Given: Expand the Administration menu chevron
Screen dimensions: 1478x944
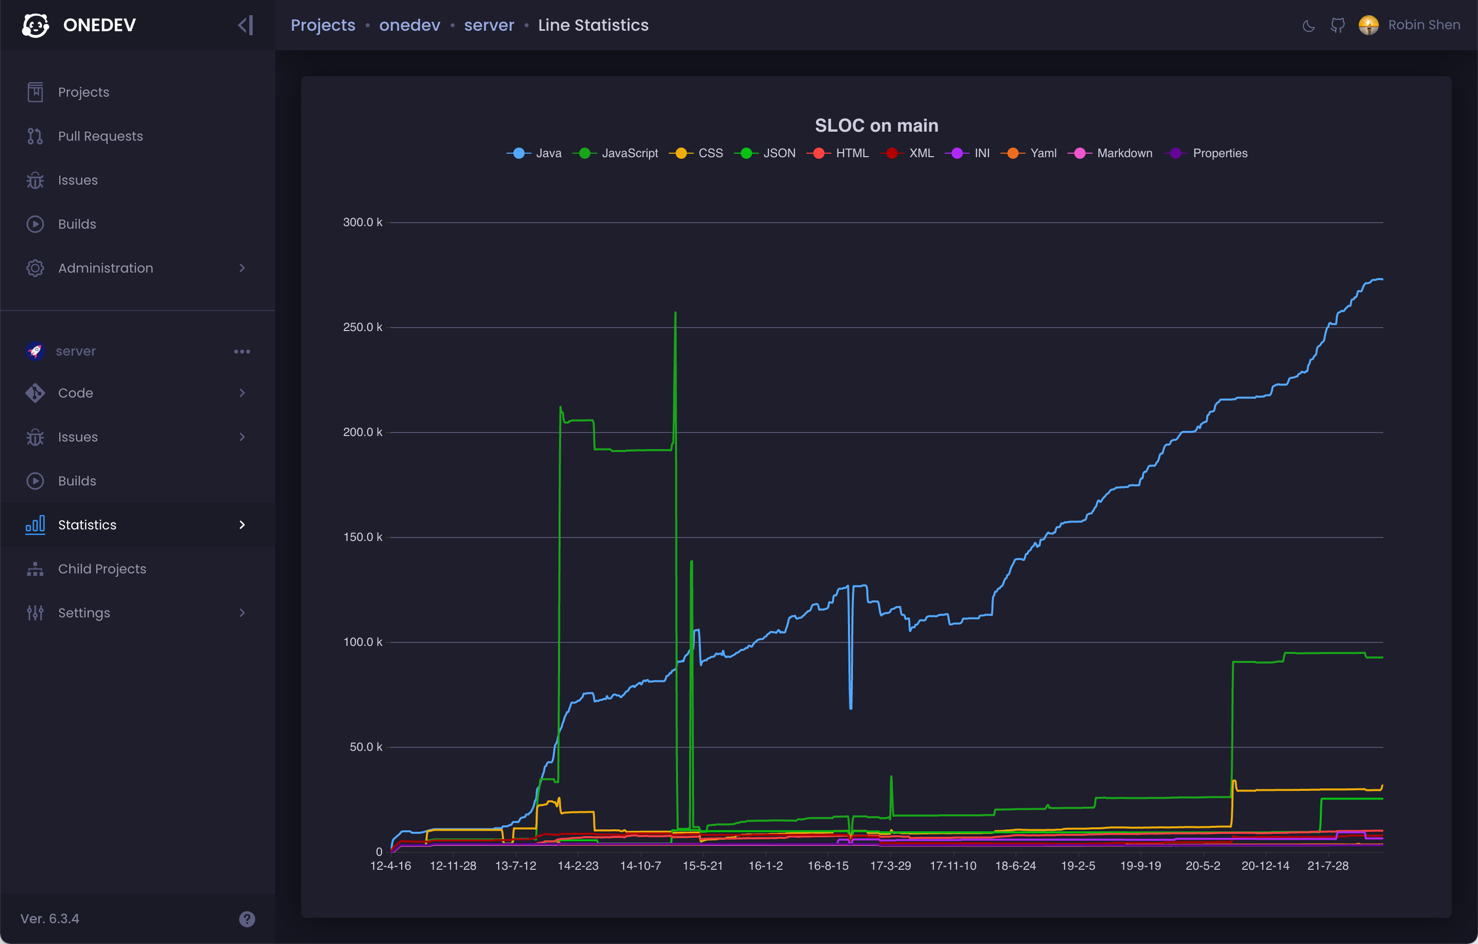Looking at the screenshot, I should (x=242, y=268).
